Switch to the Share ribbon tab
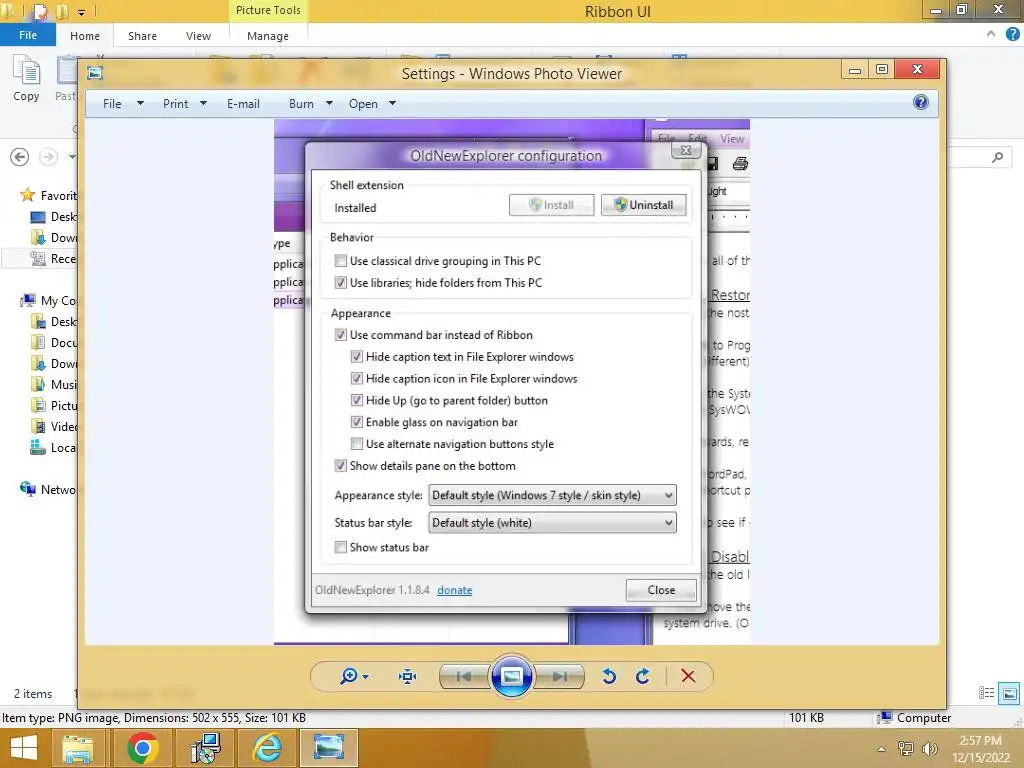The height and width of the screenshot is (768, 1024). coord(142,36)
